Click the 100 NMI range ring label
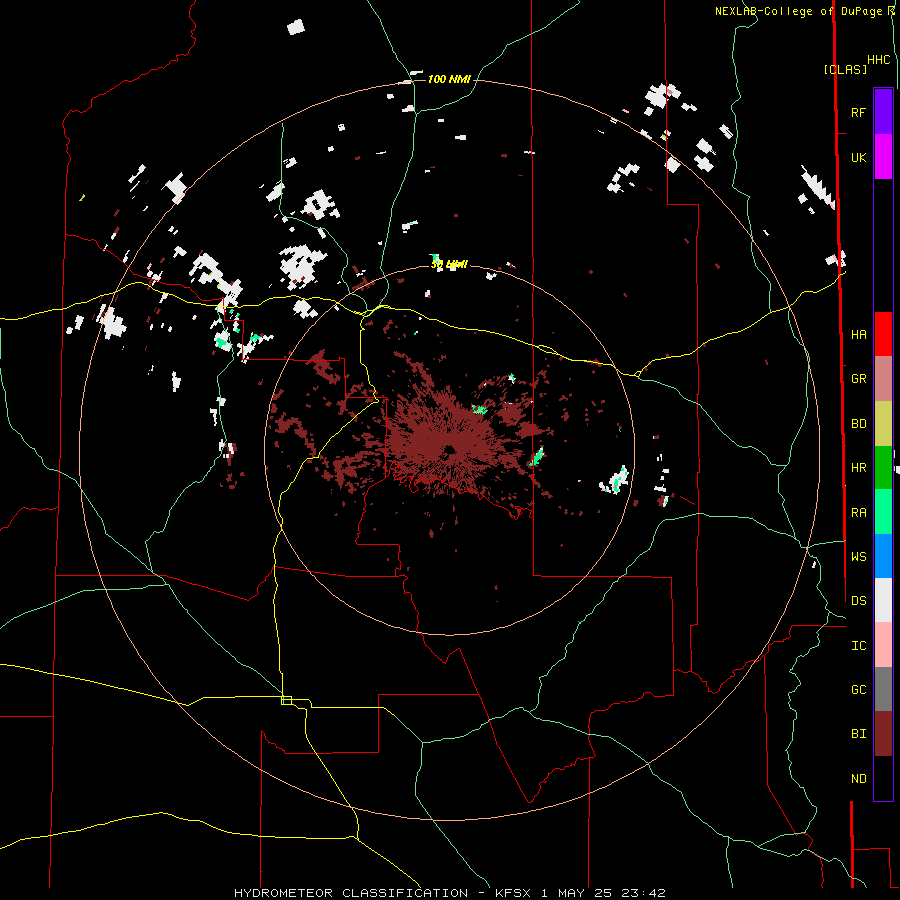900x900 pixels. pyautogui.click(x=449, y=79)
